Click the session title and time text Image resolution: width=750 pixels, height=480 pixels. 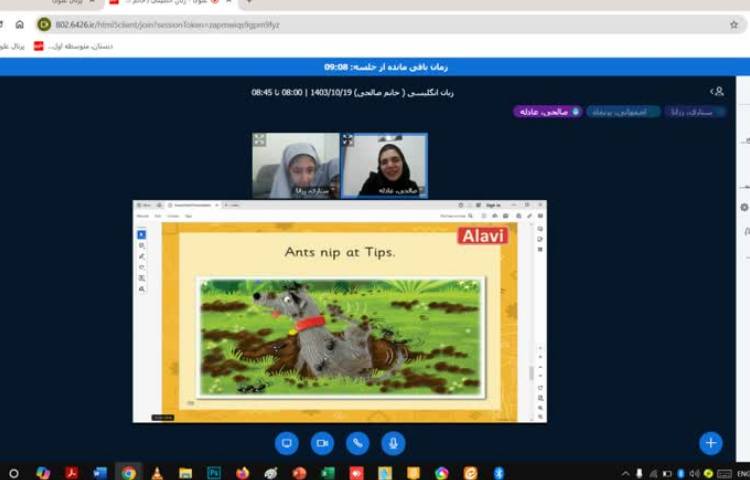coord(353,92)
